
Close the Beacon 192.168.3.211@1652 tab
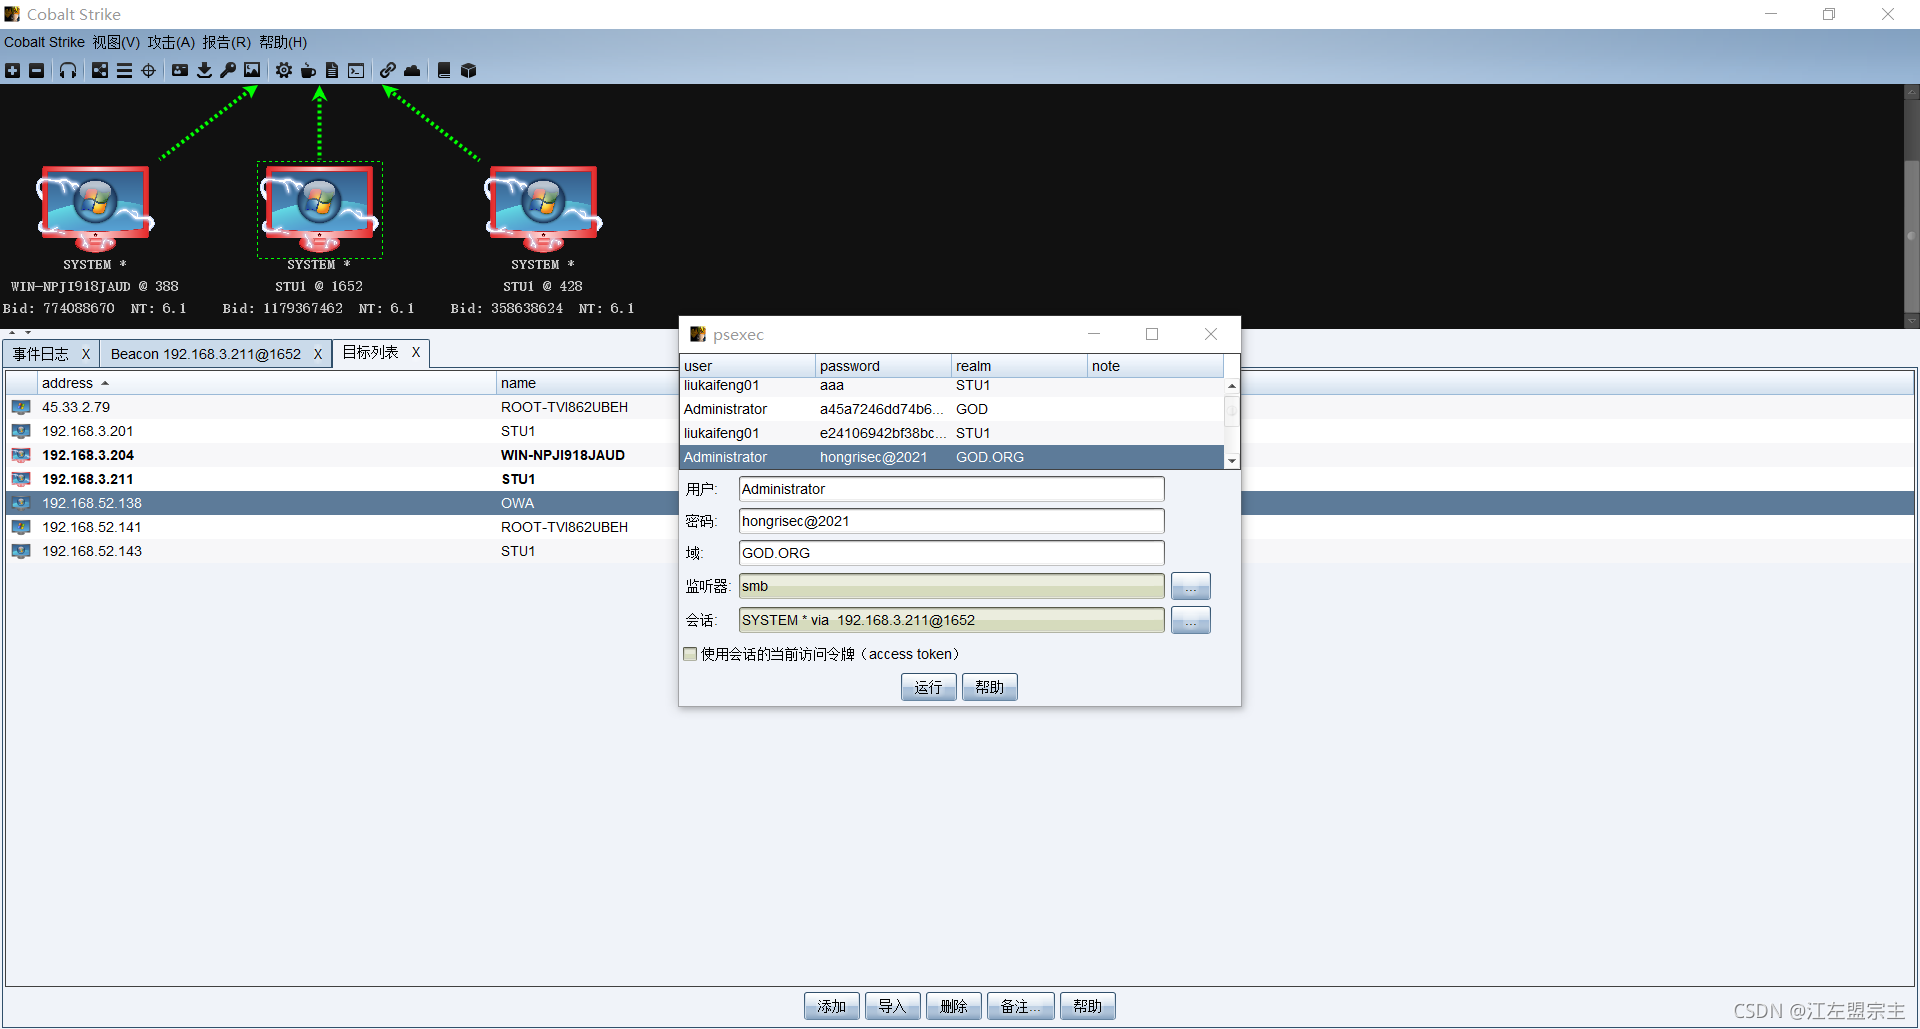(x=318, y=354)
